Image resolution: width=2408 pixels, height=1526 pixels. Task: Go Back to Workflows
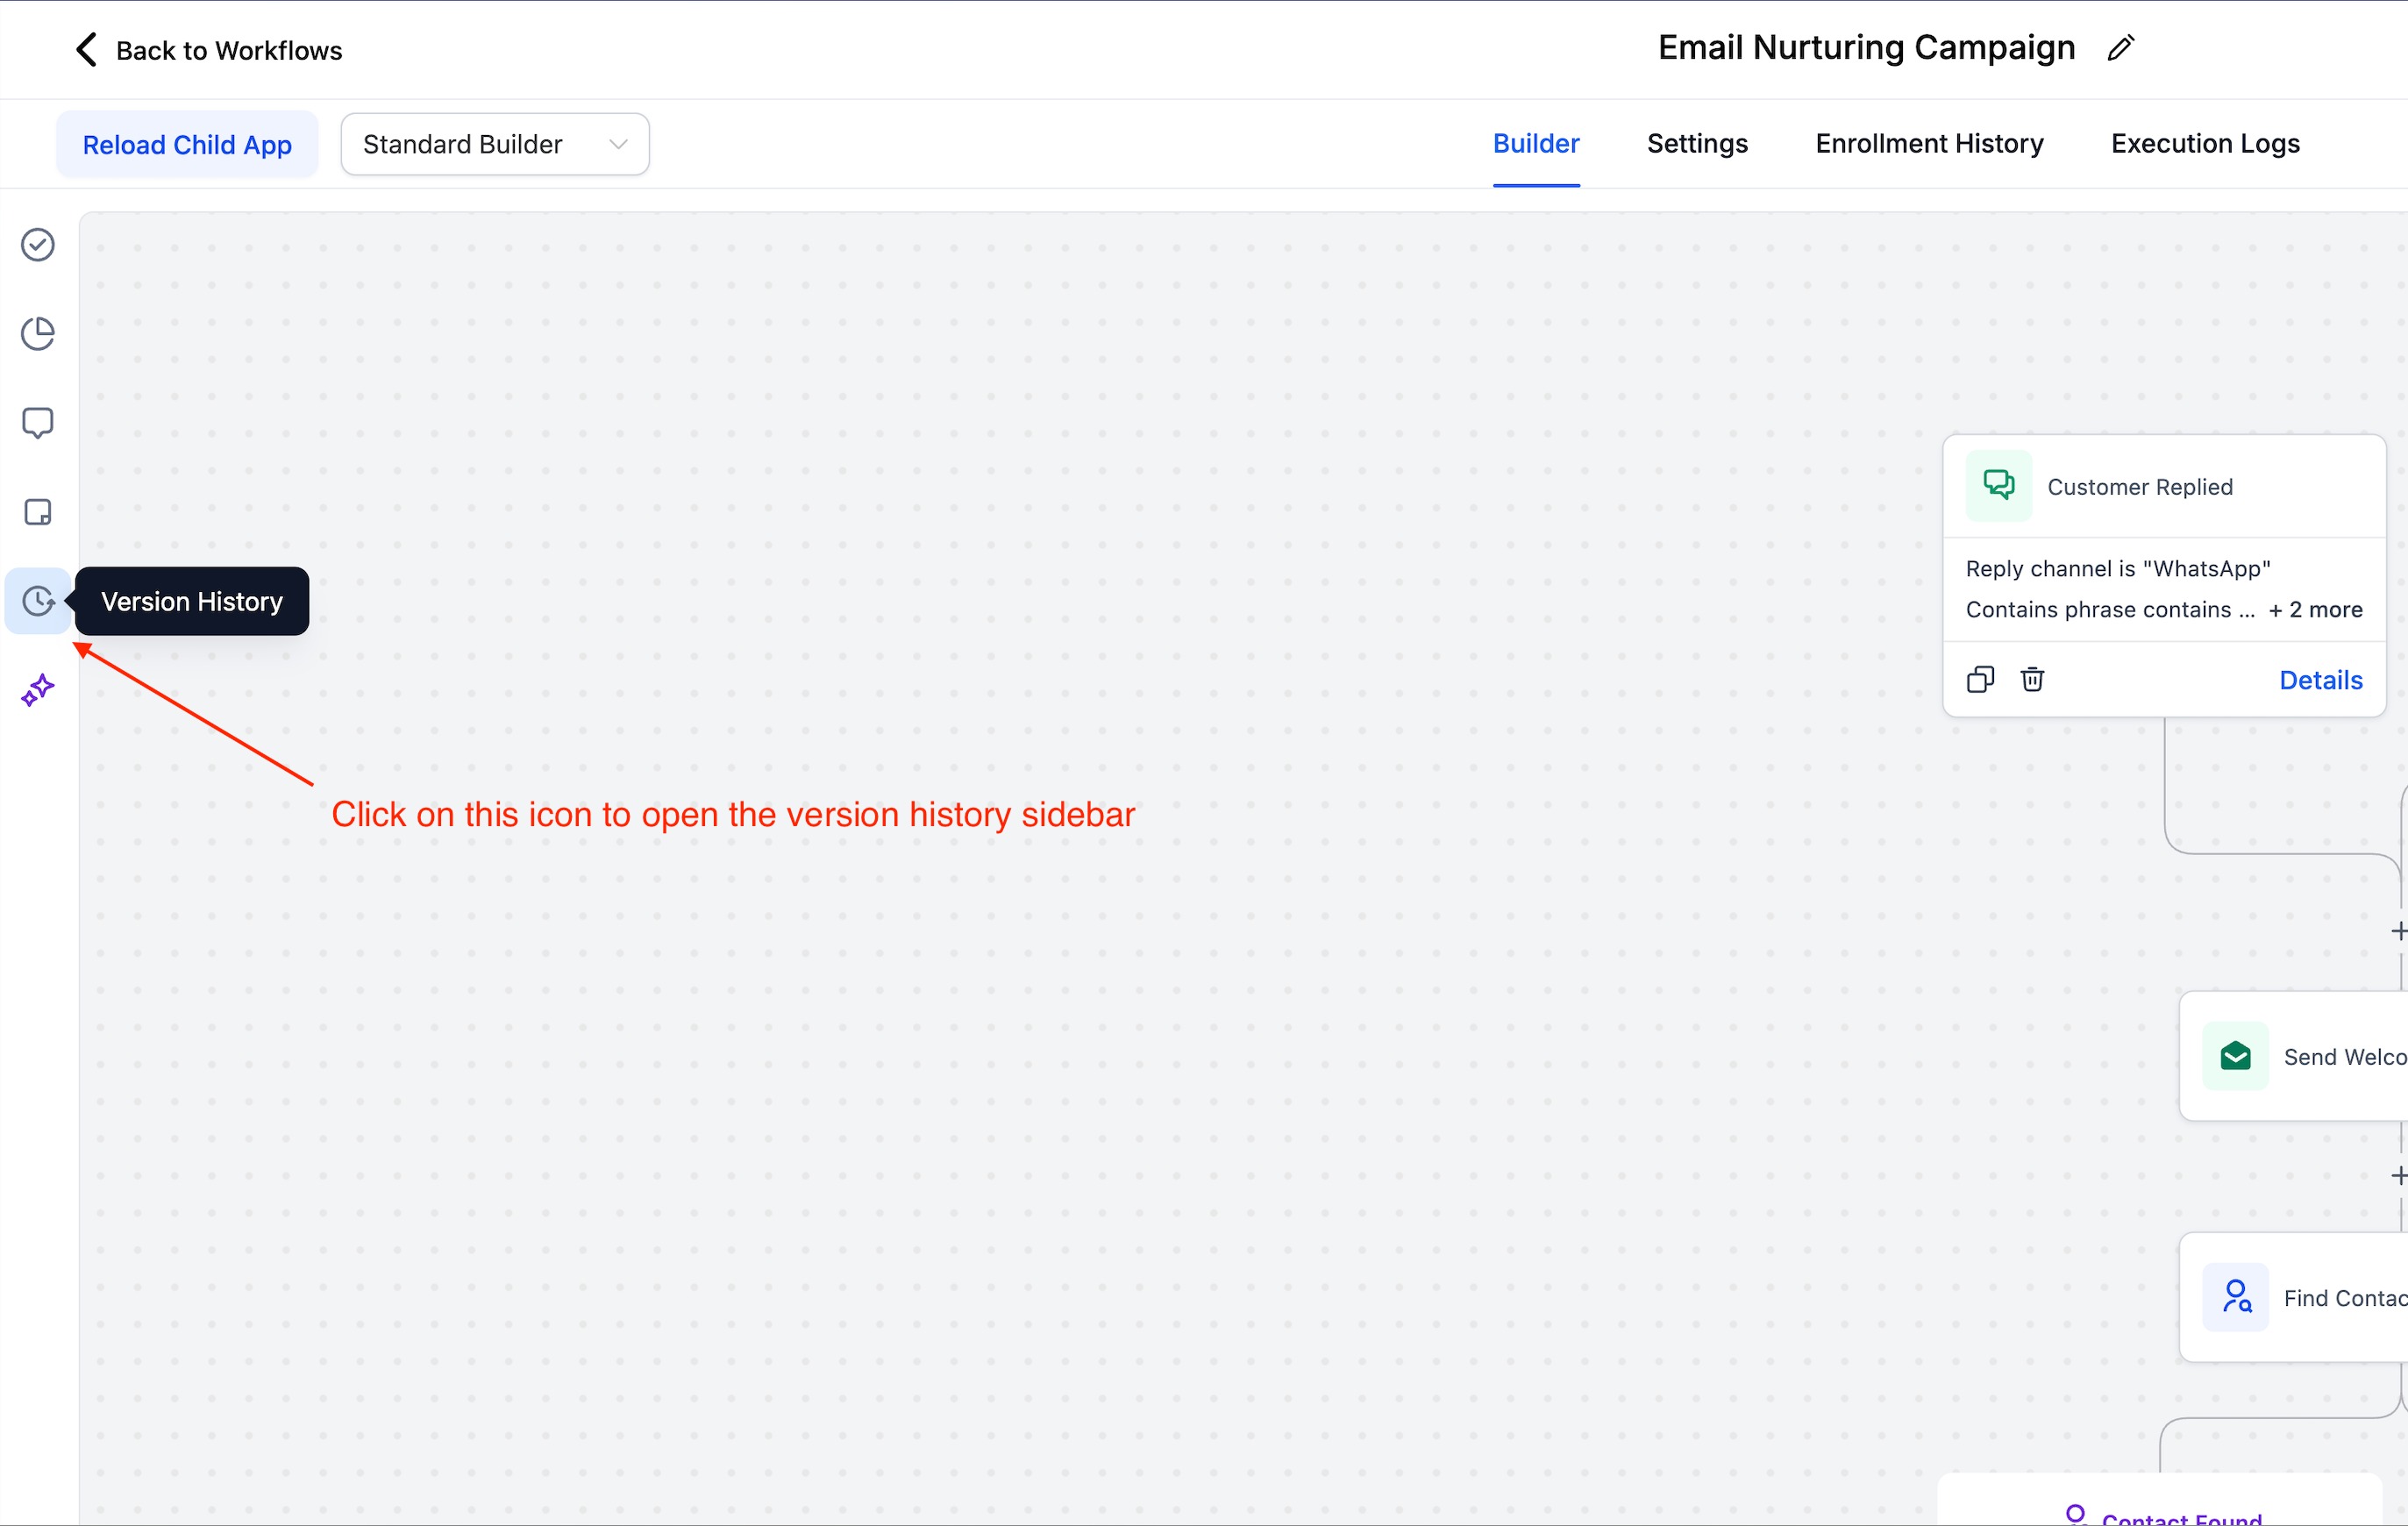(208, 50)
